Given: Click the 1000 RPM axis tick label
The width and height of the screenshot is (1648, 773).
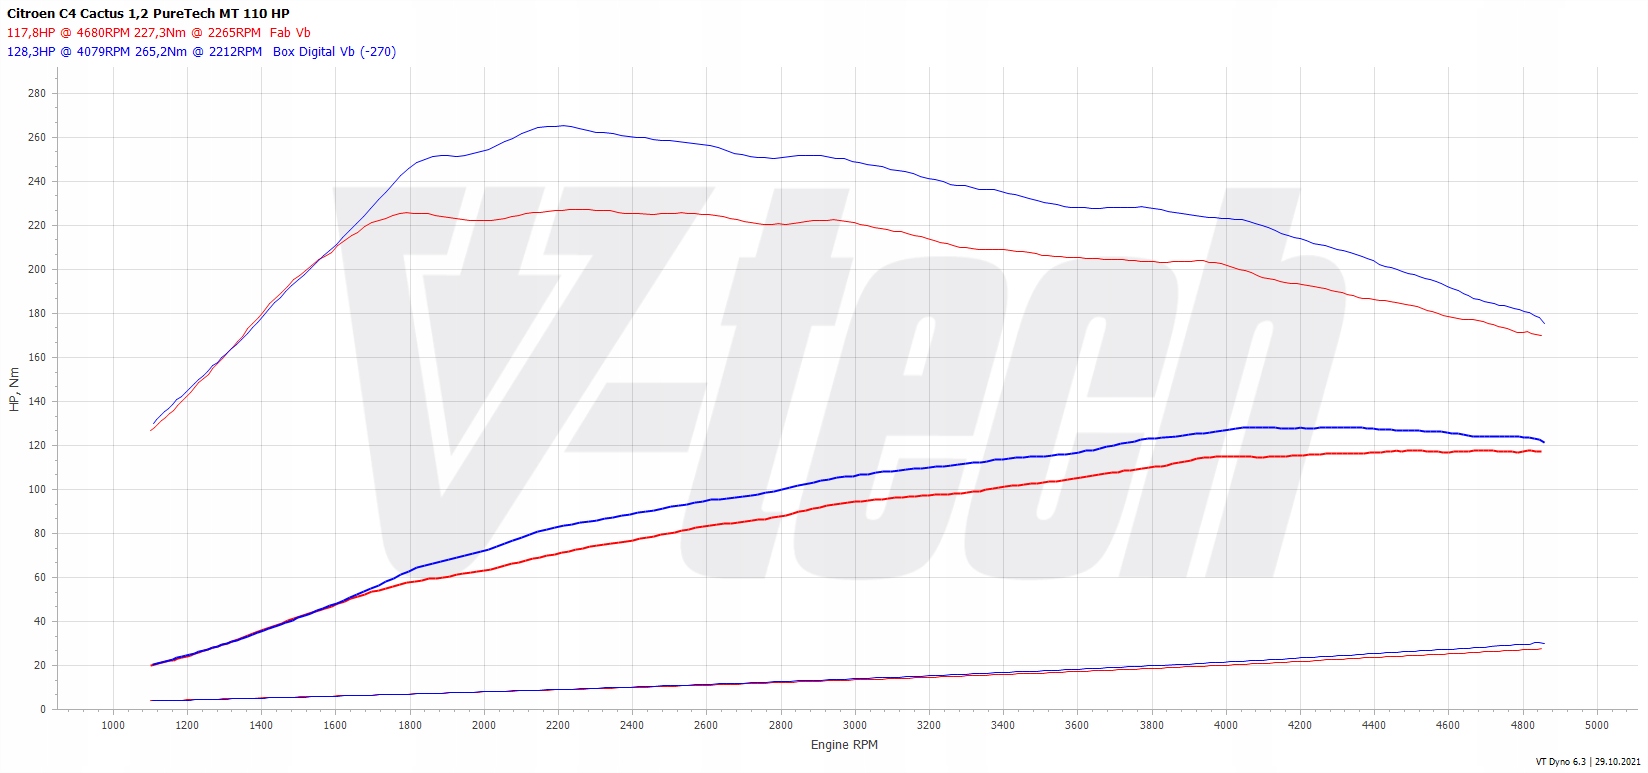Looking at the screenshot, I should [113, 726].
